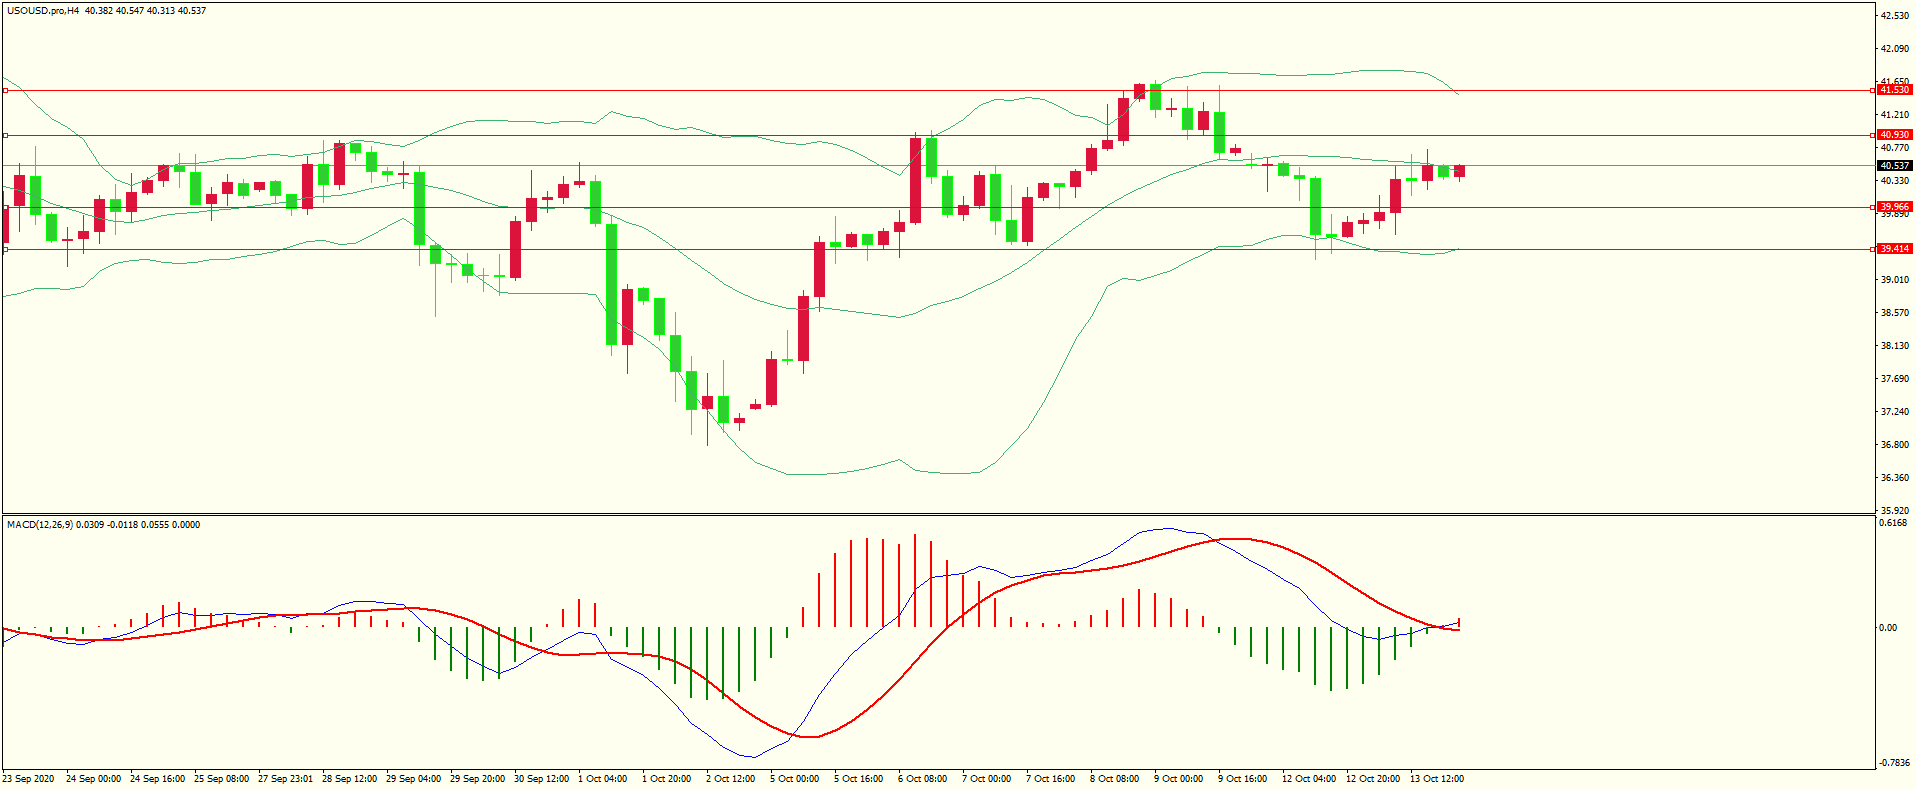Image resolution: width=1916 pixels, height=790 pixels.
Task: Select left handle of red 41.530 line
Action: (6, 90)
